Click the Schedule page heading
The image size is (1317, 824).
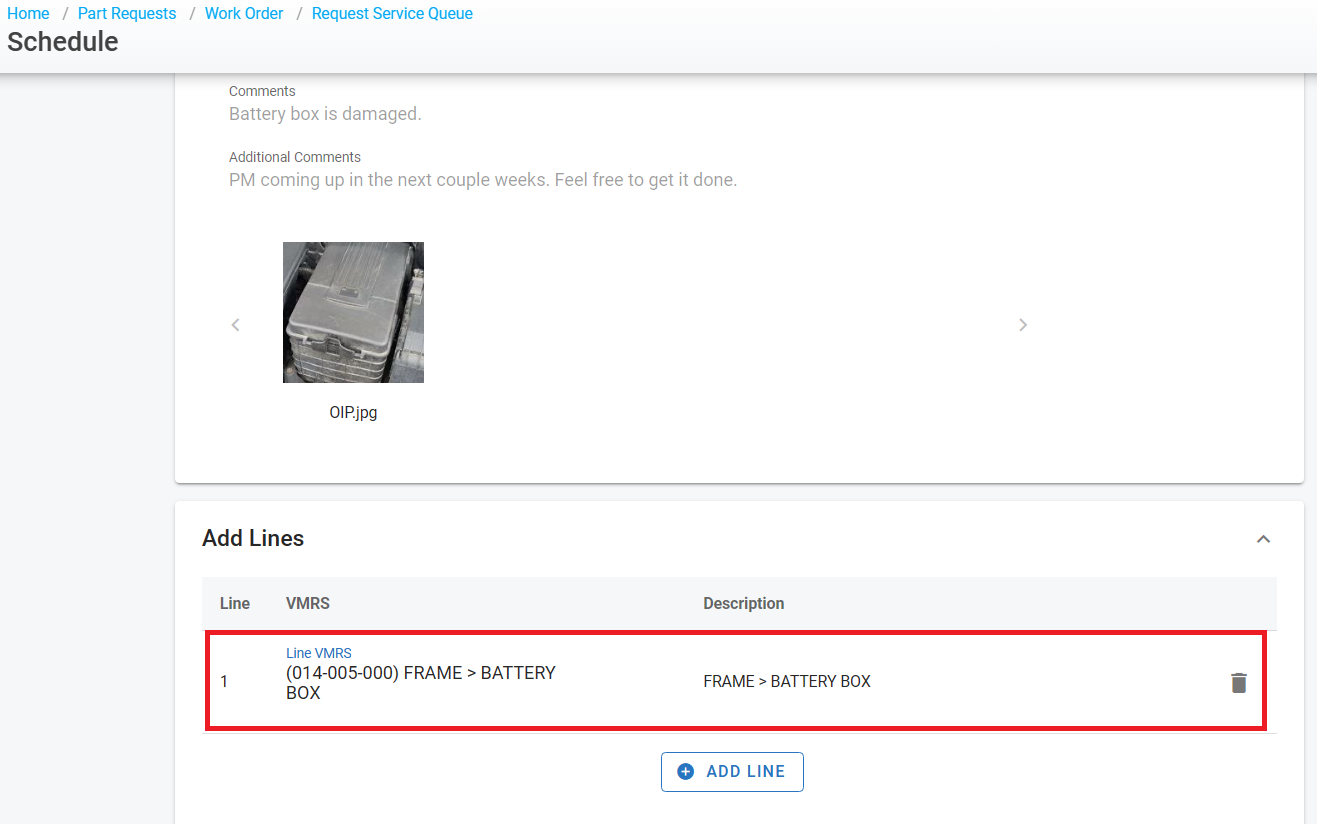click(63, 42)
